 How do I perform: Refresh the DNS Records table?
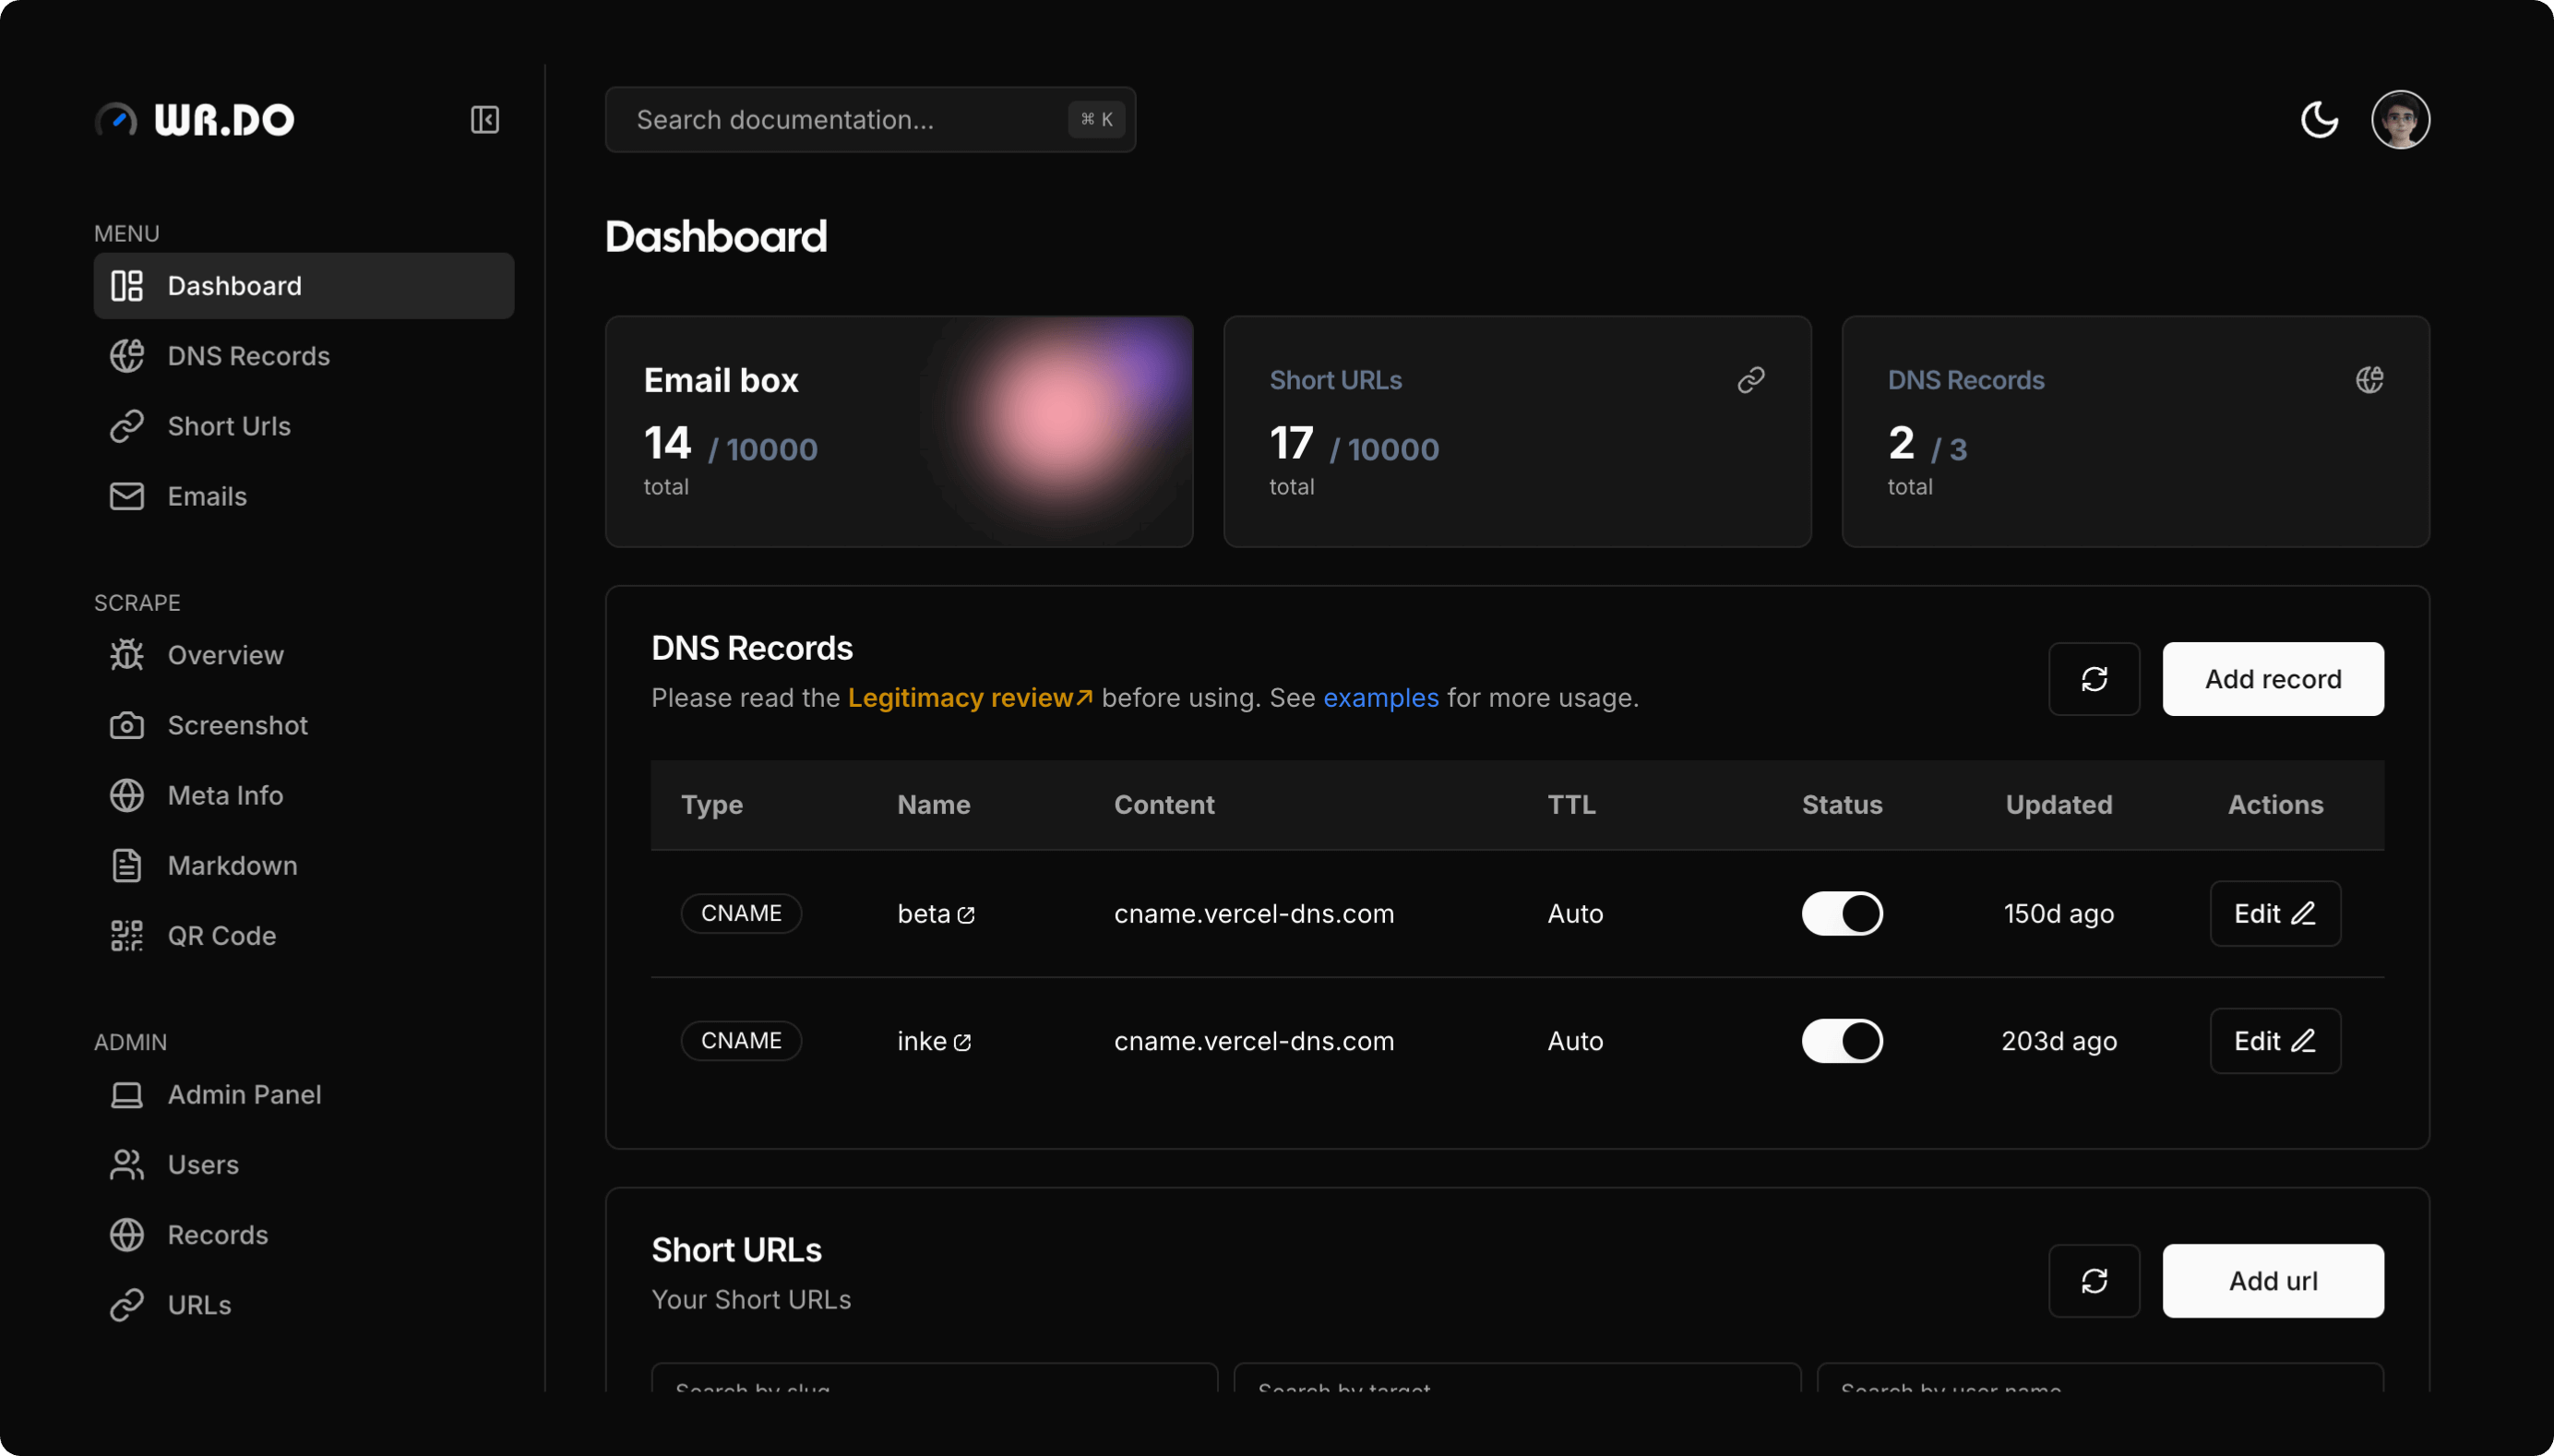pyautogui.click(x=2095, y=679)
